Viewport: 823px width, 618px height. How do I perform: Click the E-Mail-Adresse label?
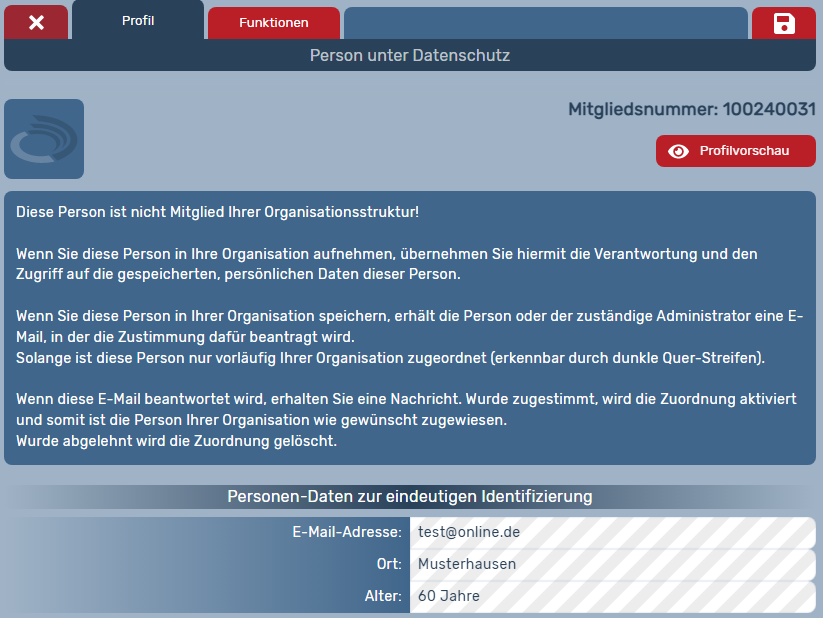tap(344, 532)
